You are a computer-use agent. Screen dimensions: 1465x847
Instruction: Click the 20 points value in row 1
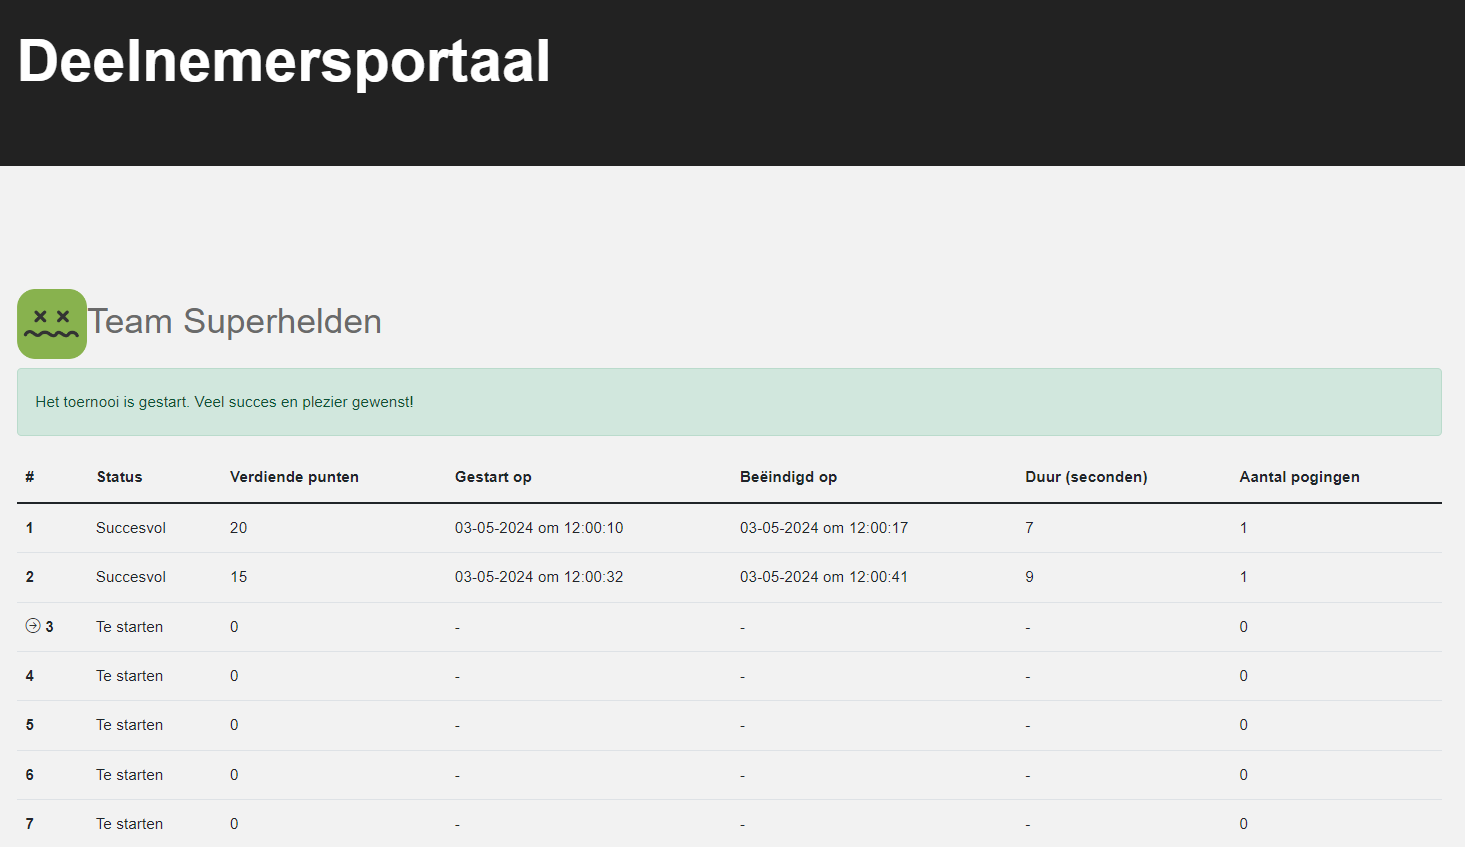[238, 528]
